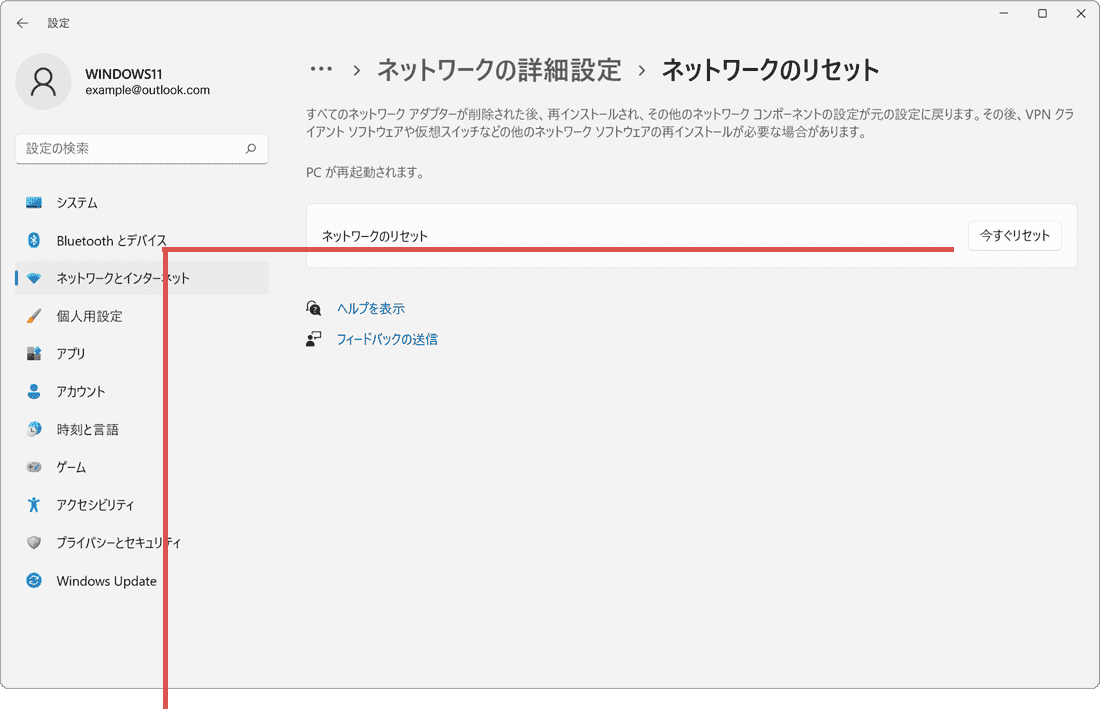Open Bluetooth とデバイス settings via its icon
Viewport: 1100px width, 709px height.
(32, 240)
